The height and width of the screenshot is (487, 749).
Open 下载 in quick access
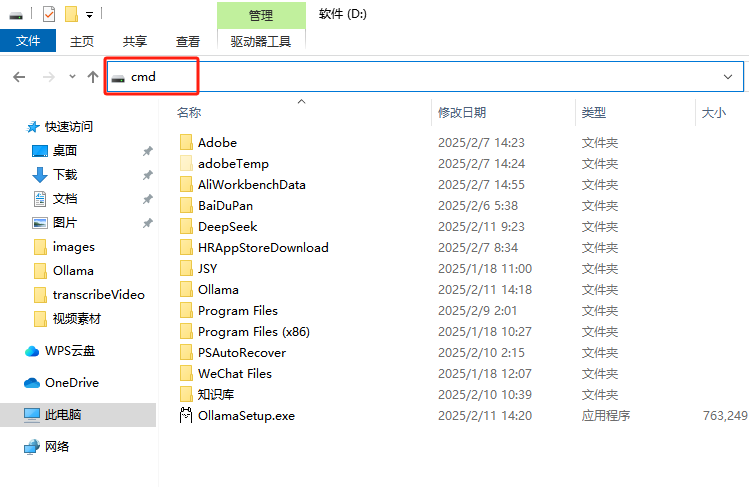pyautogui.click(x=64, y=174)
